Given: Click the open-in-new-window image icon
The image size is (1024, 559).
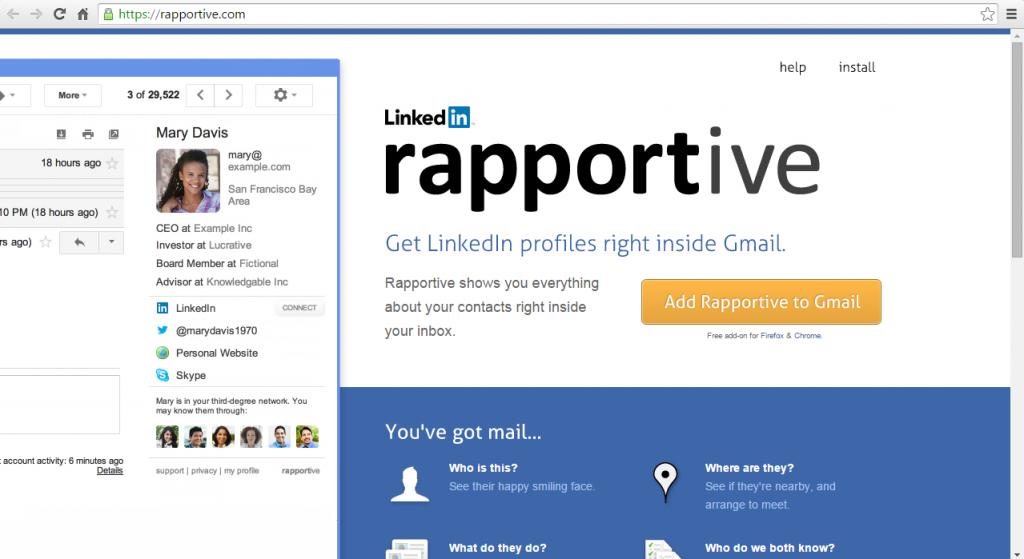Looking at the screenshot, I should [114, 134].
